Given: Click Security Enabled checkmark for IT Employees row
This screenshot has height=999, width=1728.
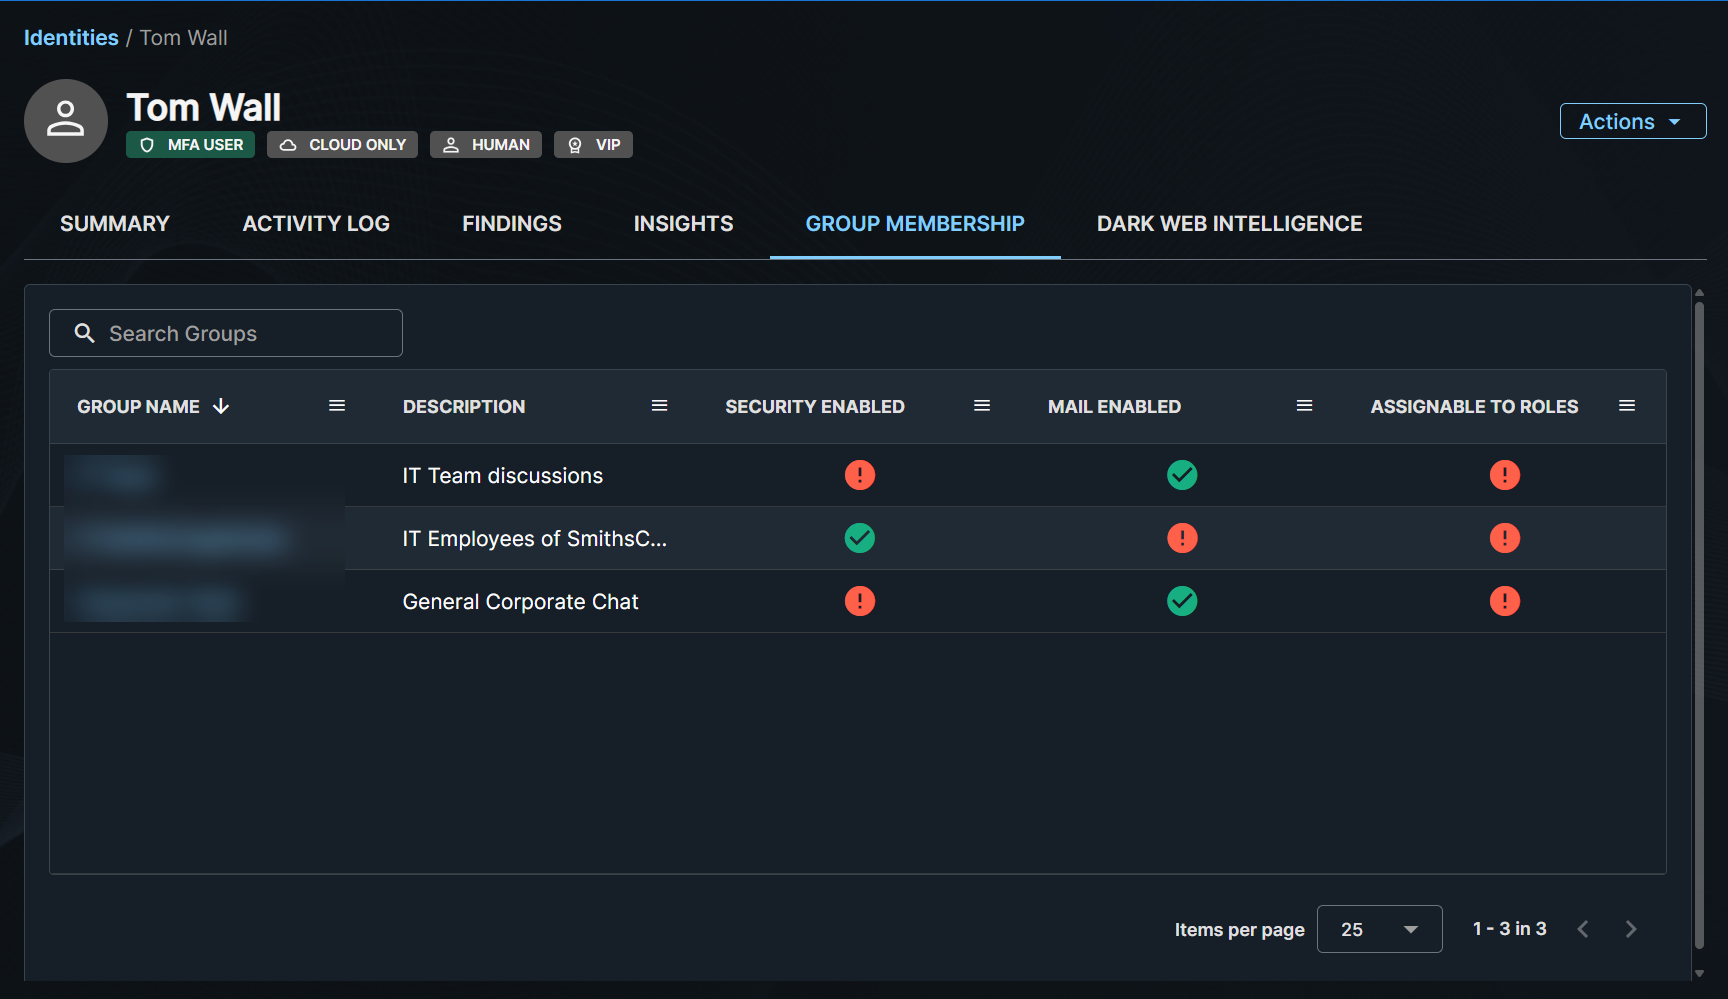Looking at the screenshot, I should 859,538.
